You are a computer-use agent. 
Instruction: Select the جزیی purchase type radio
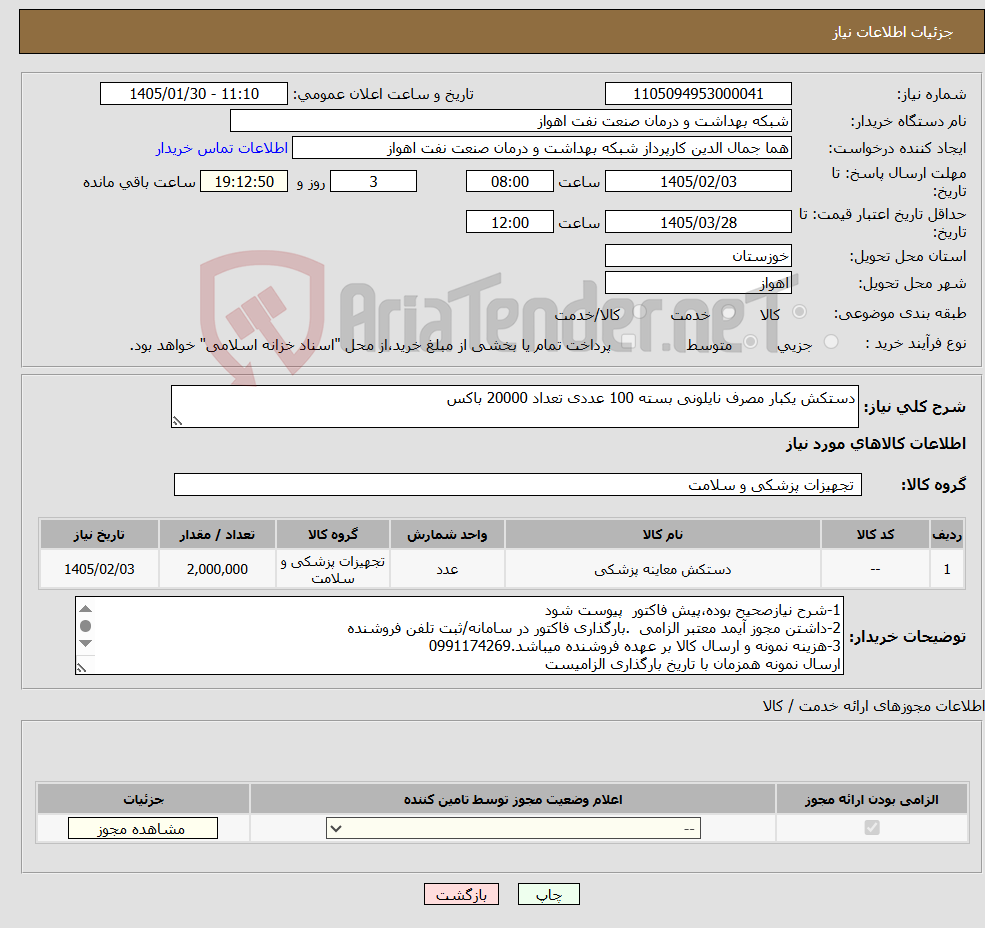click(830, 342)
